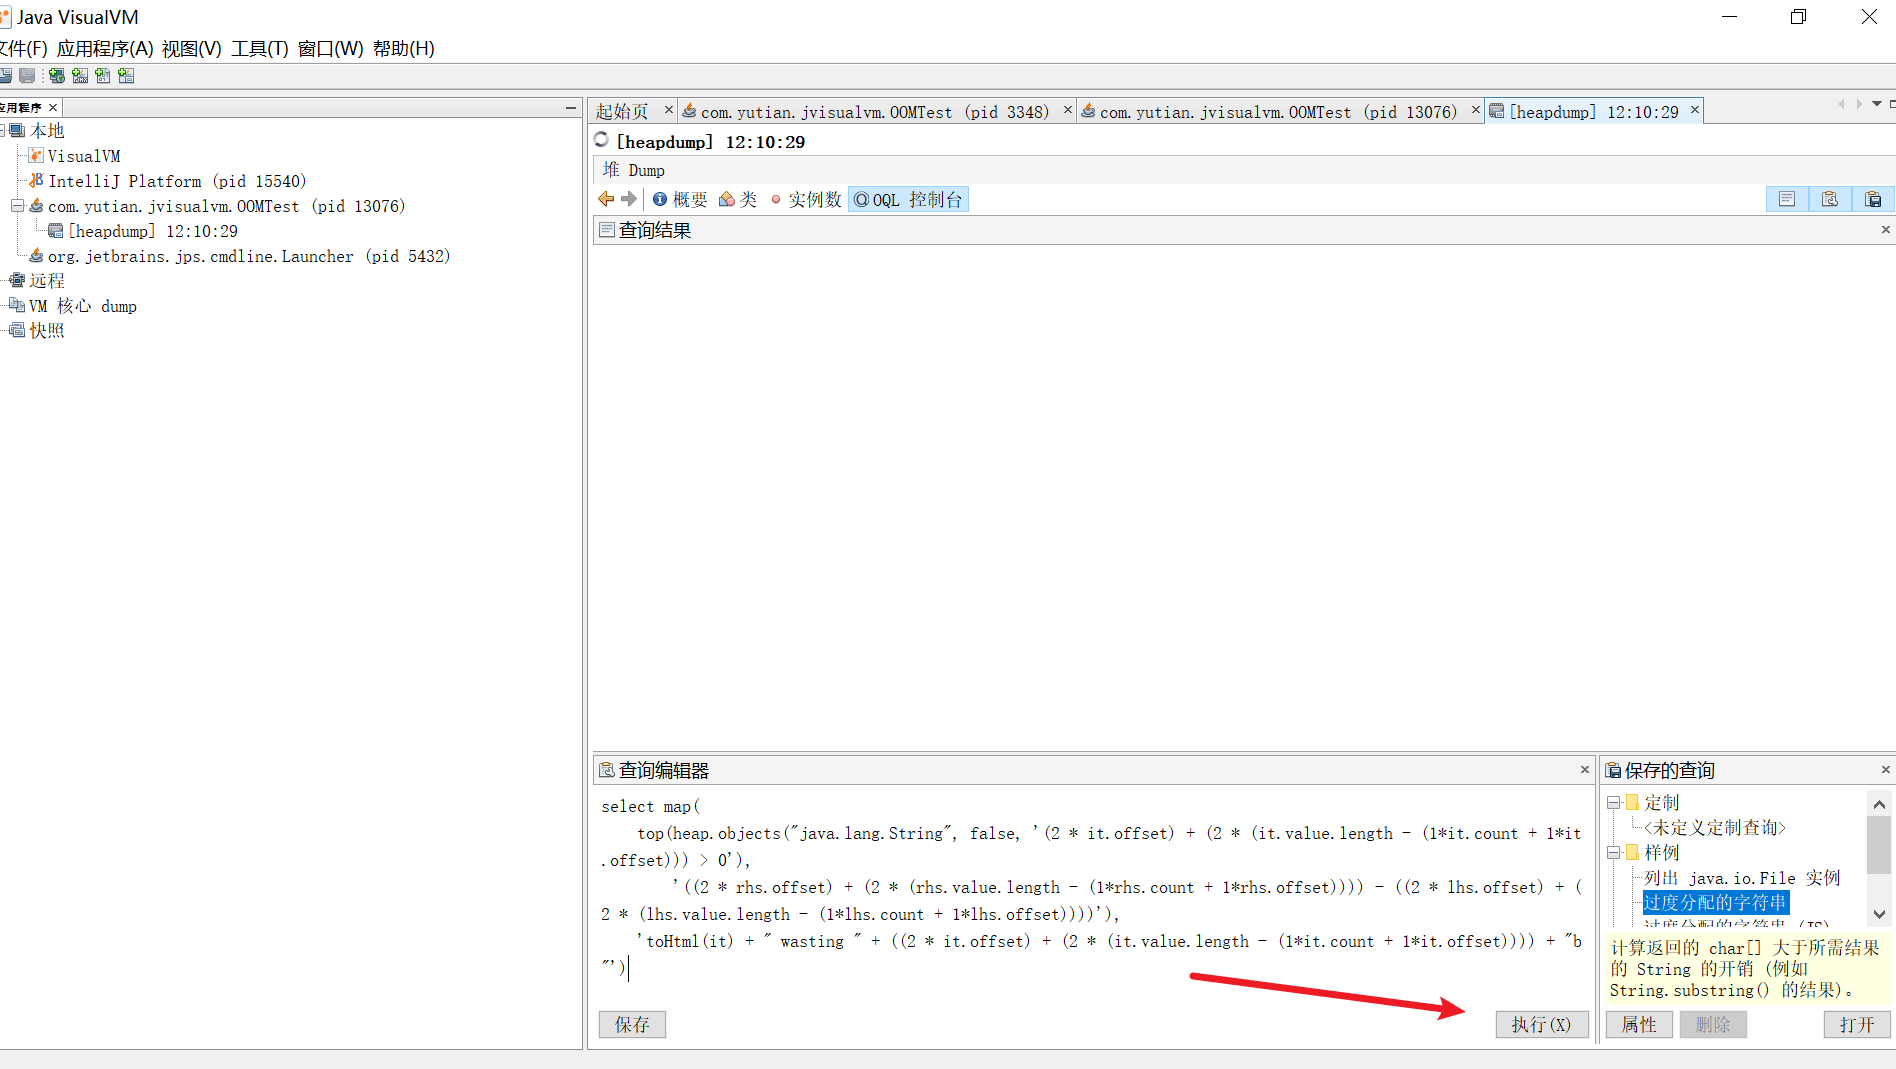Open the 概要 (Summary) view

680,199
